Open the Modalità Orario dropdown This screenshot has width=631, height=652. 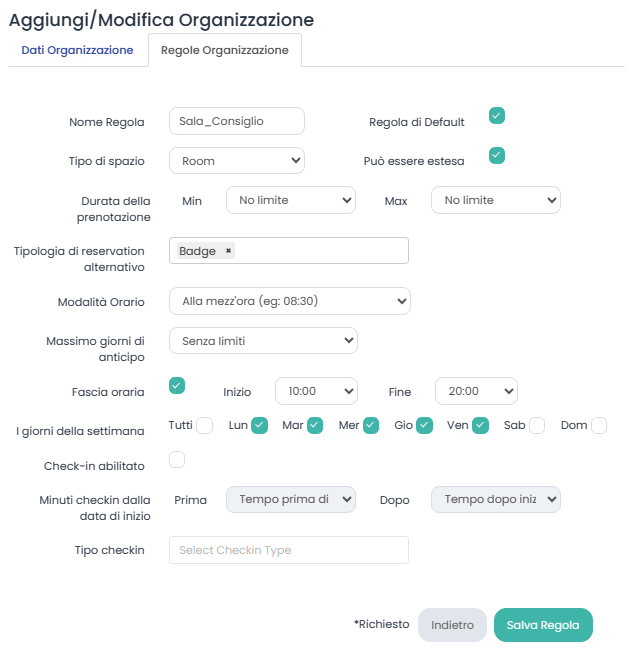point(290,300)
